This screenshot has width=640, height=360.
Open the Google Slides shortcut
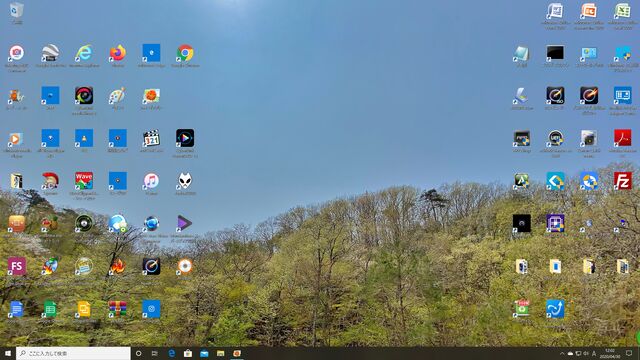point(84,309)
